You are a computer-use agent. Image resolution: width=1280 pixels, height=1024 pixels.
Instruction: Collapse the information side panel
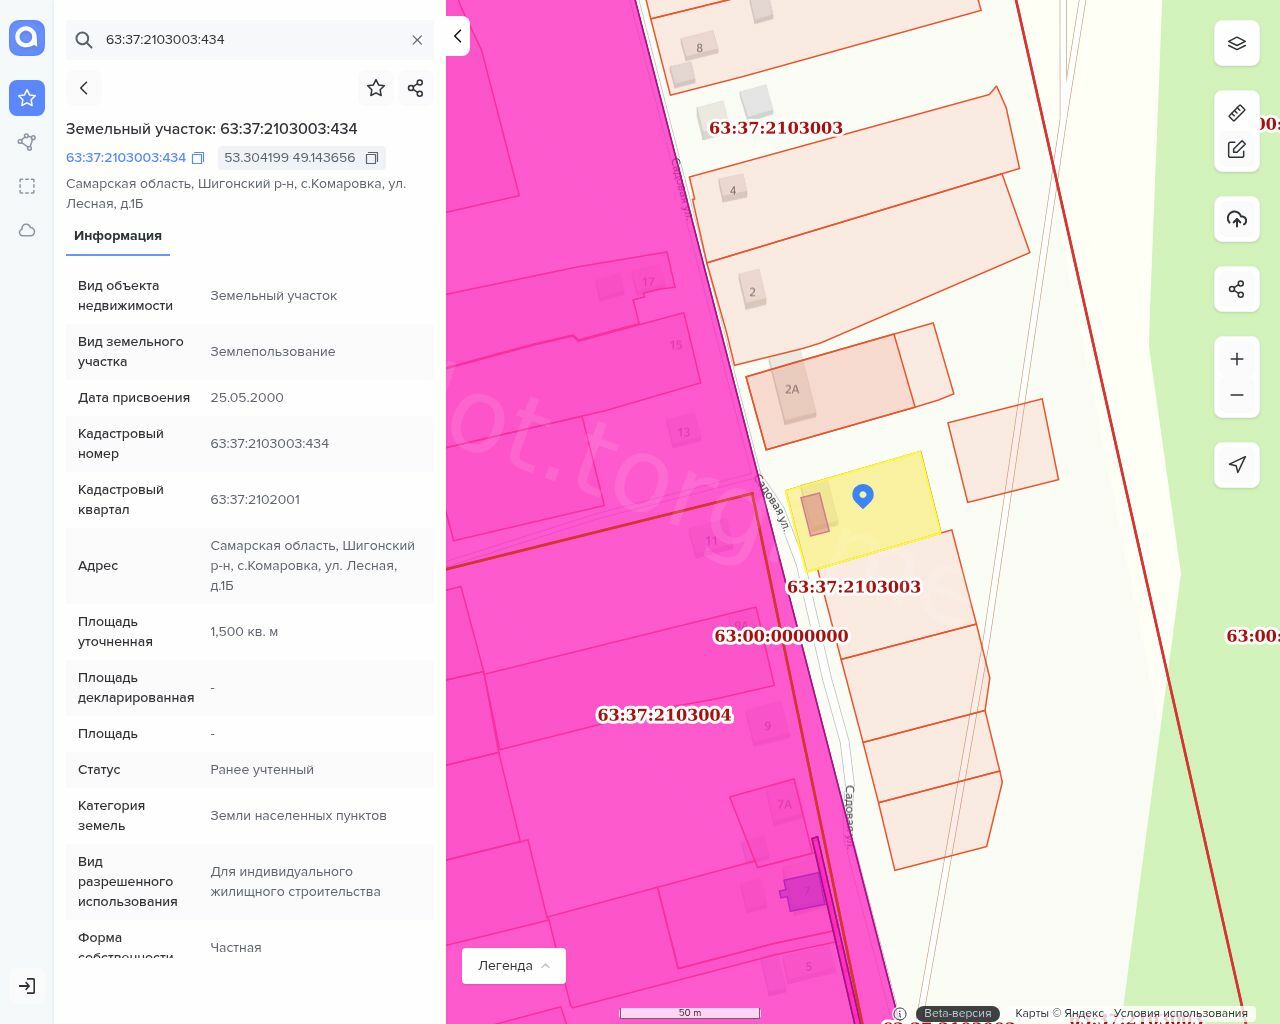click(x=457, y=36)
